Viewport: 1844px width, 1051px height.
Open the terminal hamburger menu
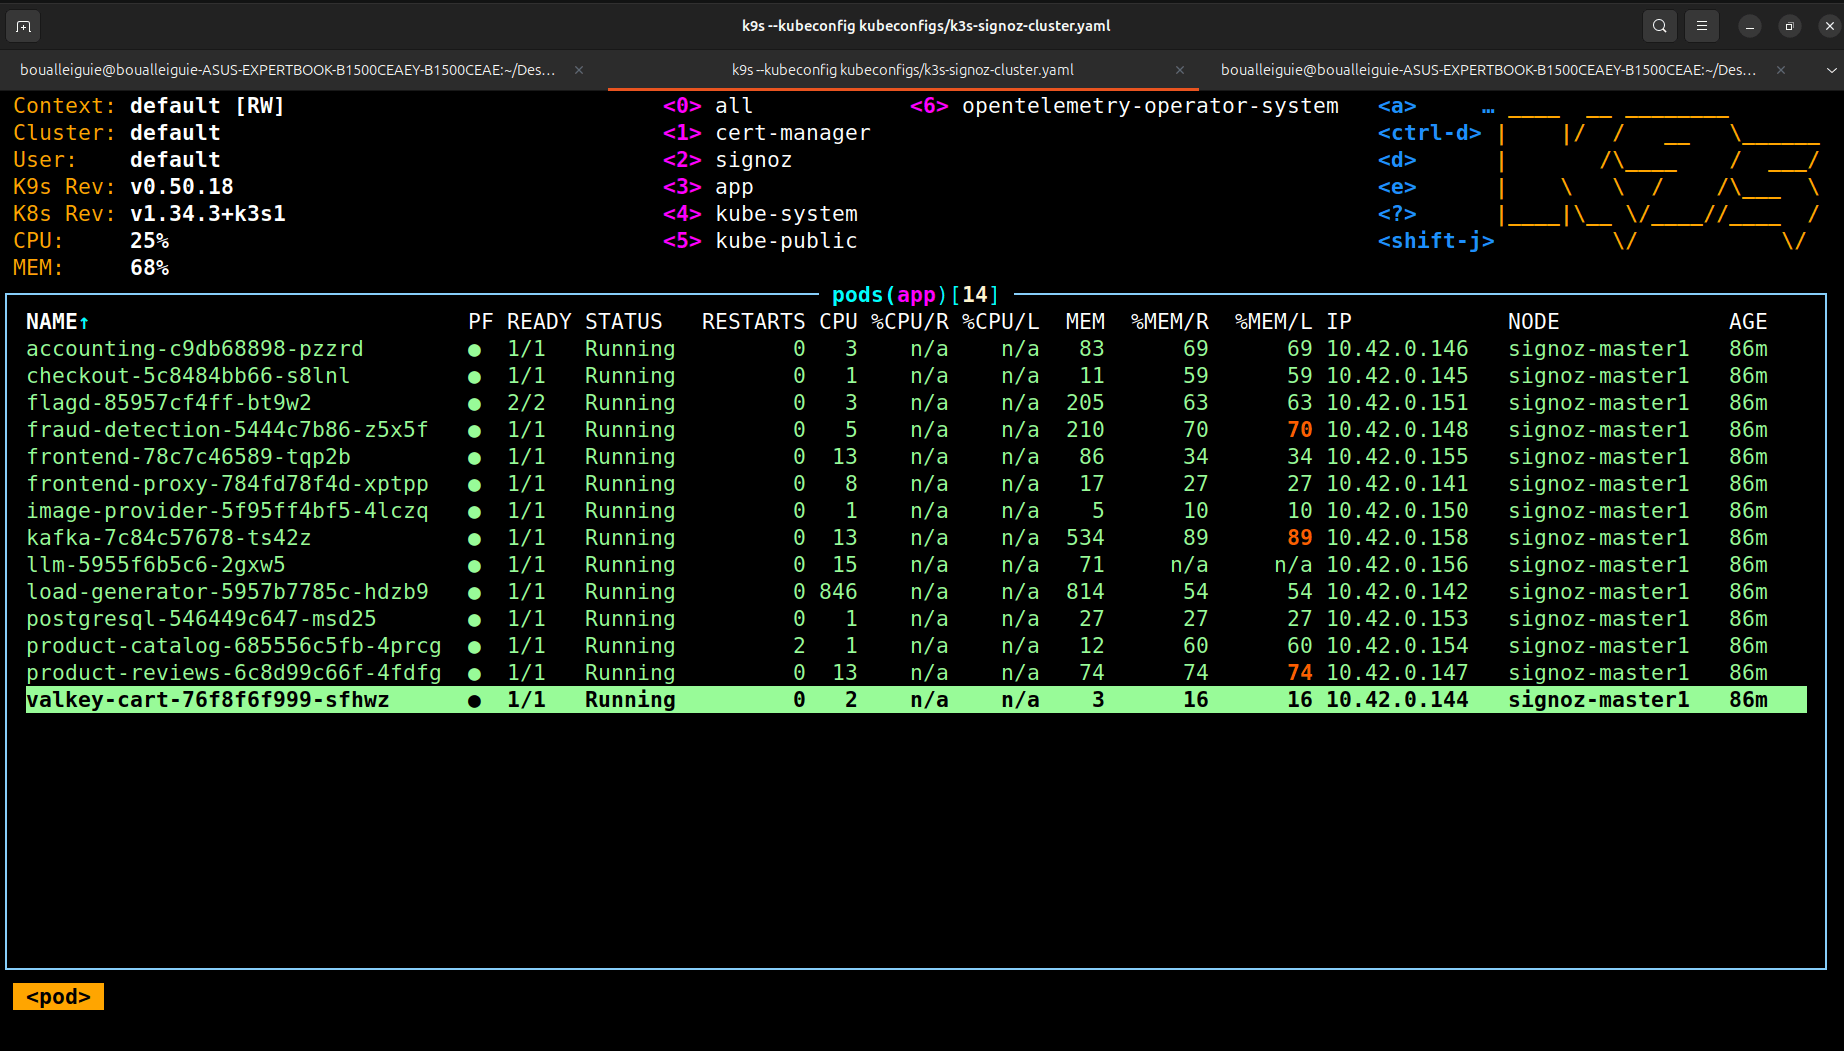[1702, 26]
